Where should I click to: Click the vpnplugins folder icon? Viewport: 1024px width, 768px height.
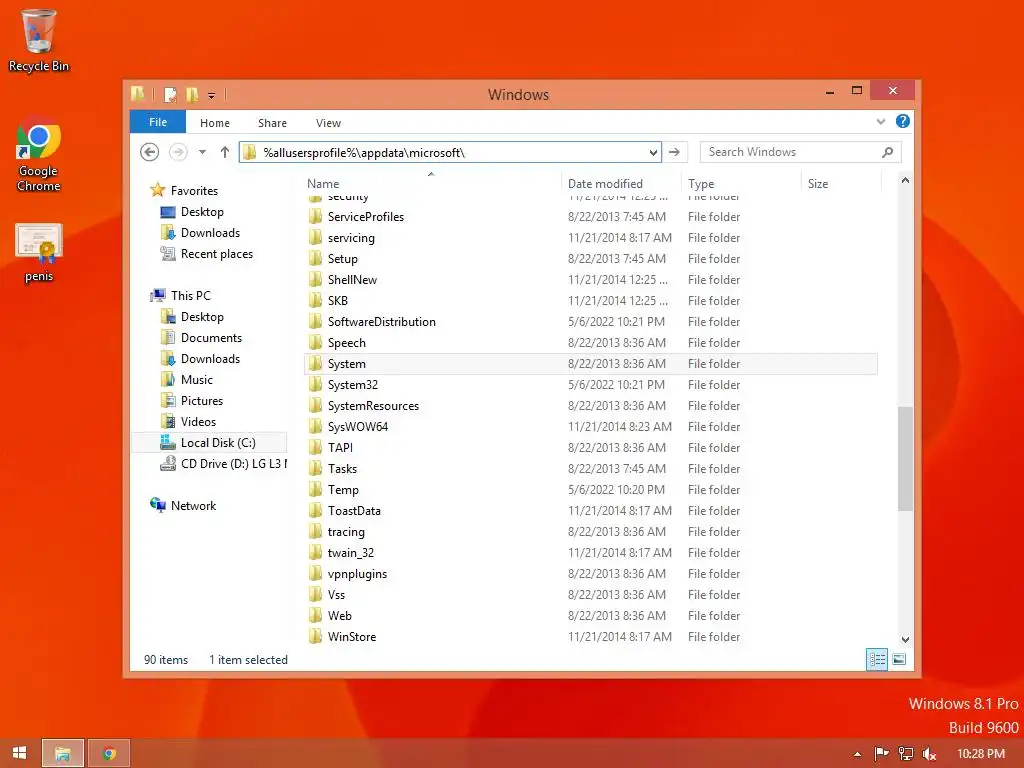[315, 573]
